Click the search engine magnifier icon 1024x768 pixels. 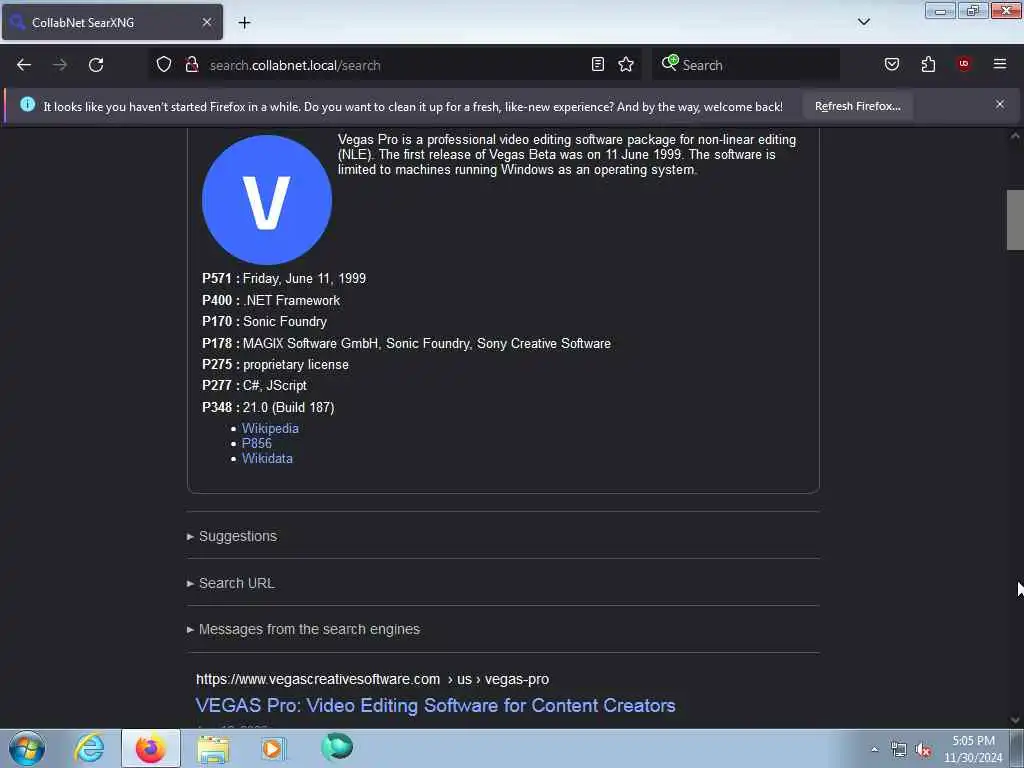click(669, 63)
